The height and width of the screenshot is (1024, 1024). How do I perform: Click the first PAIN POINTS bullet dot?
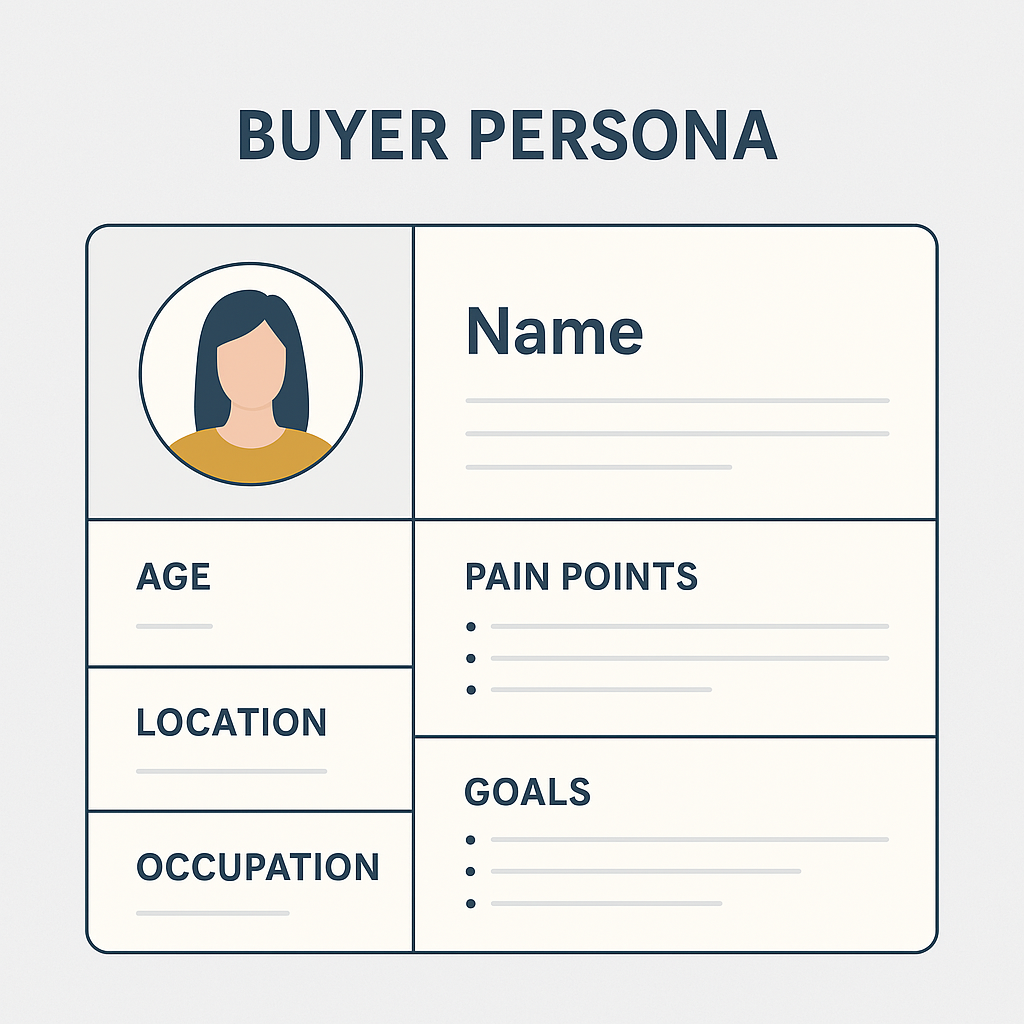coord(471,627)
